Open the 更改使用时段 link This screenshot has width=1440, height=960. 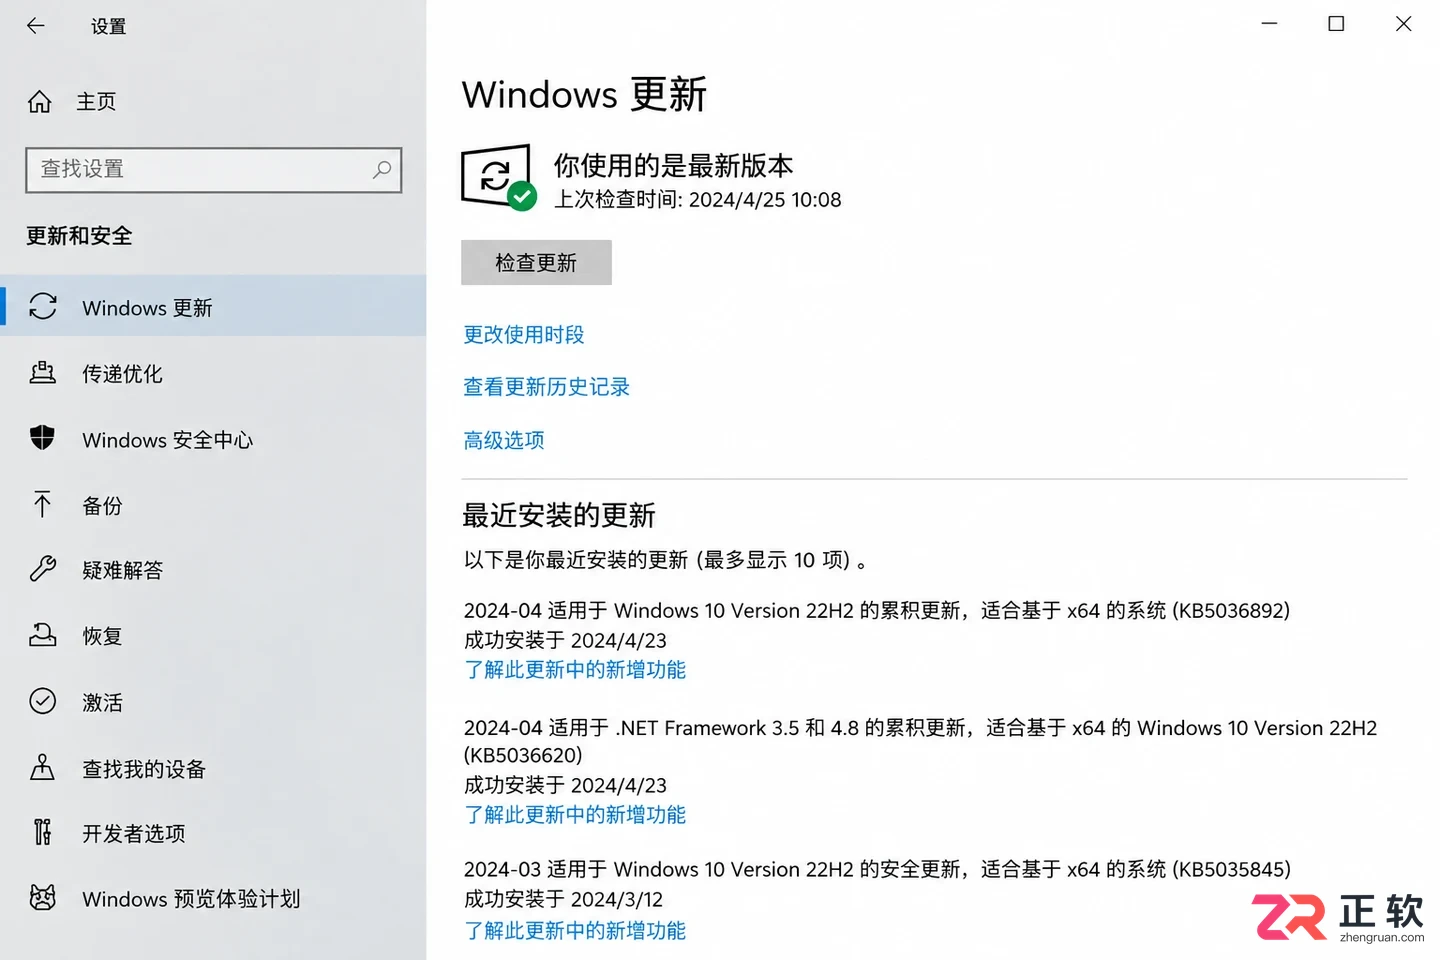coord(524,334)
